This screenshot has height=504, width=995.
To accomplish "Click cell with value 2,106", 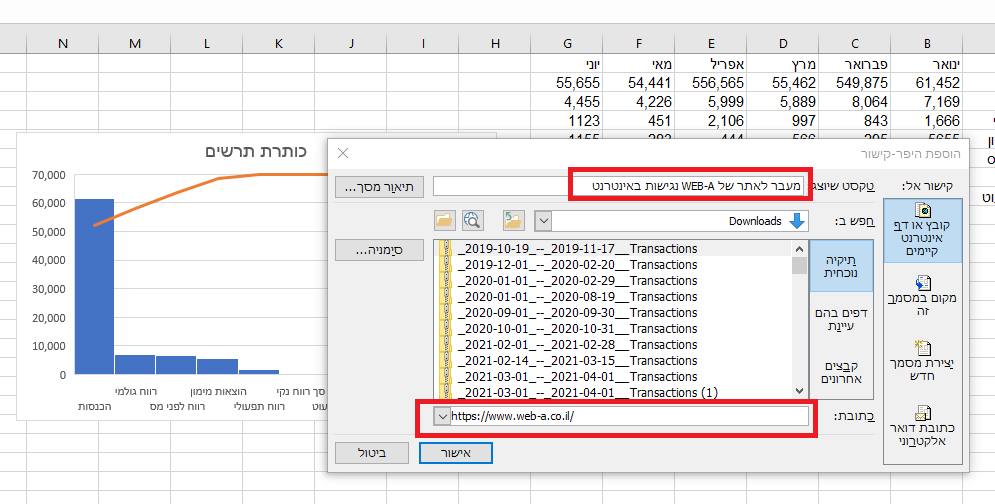I will (x=711, y=121).
